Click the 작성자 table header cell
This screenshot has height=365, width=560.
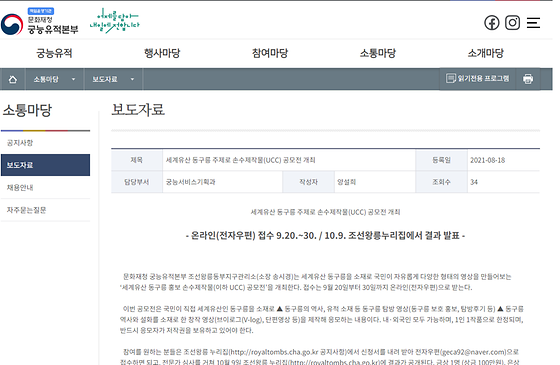[x=309, y=182]
